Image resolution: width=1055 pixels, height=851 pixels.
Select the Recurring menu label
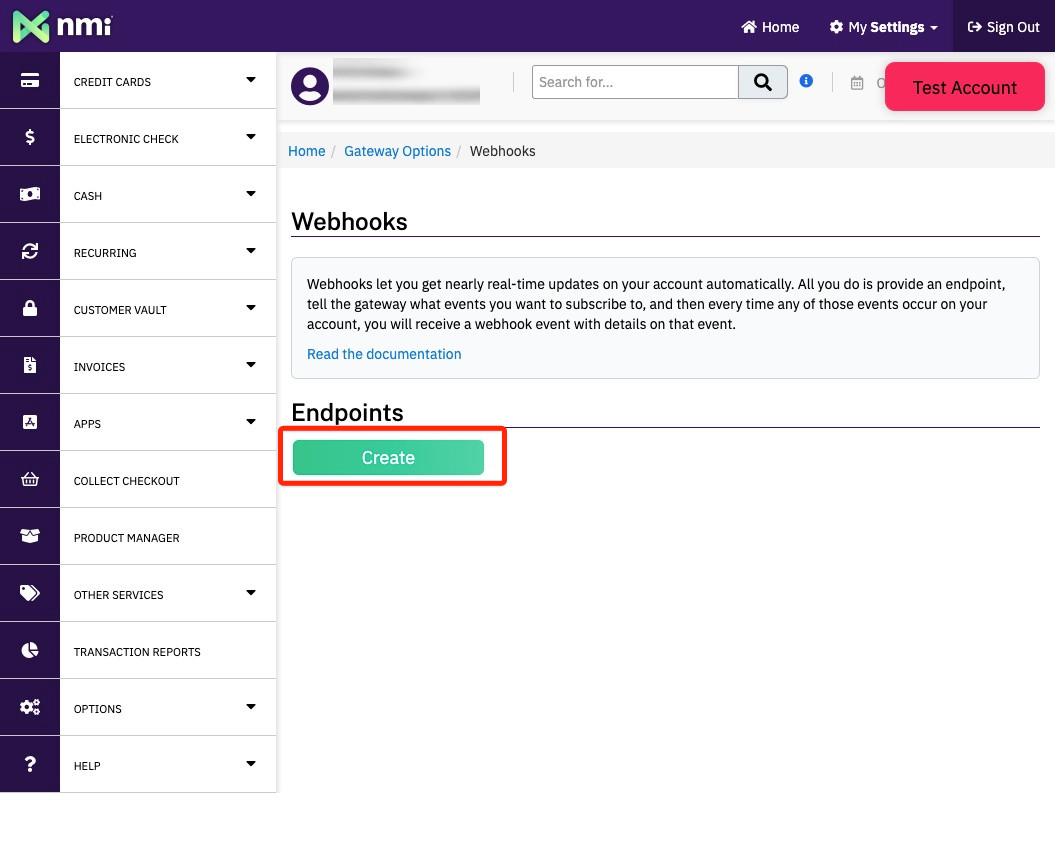105,253
